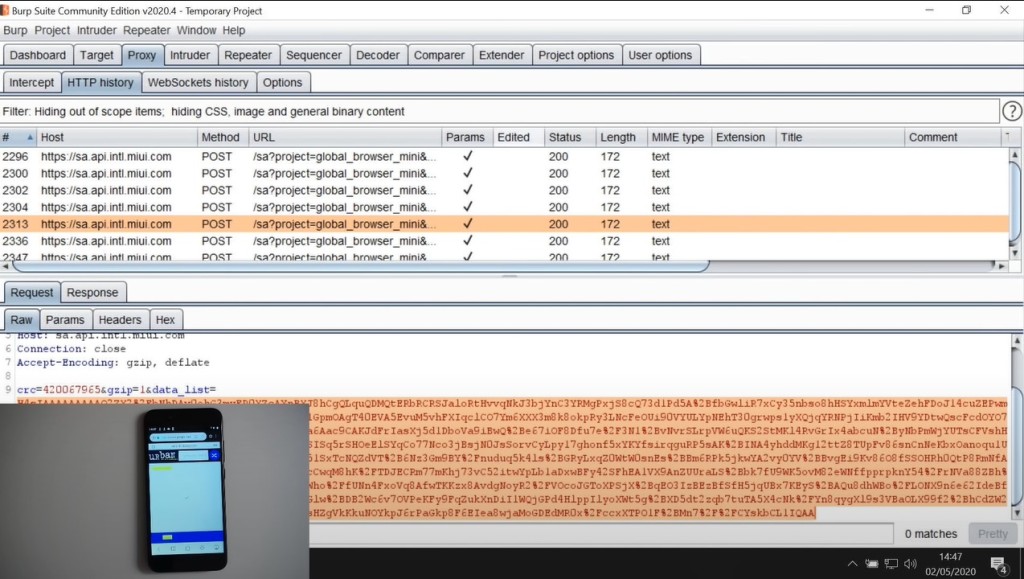Open the Comparer tab
1024x579 pixels.
(x=439, y=55)
